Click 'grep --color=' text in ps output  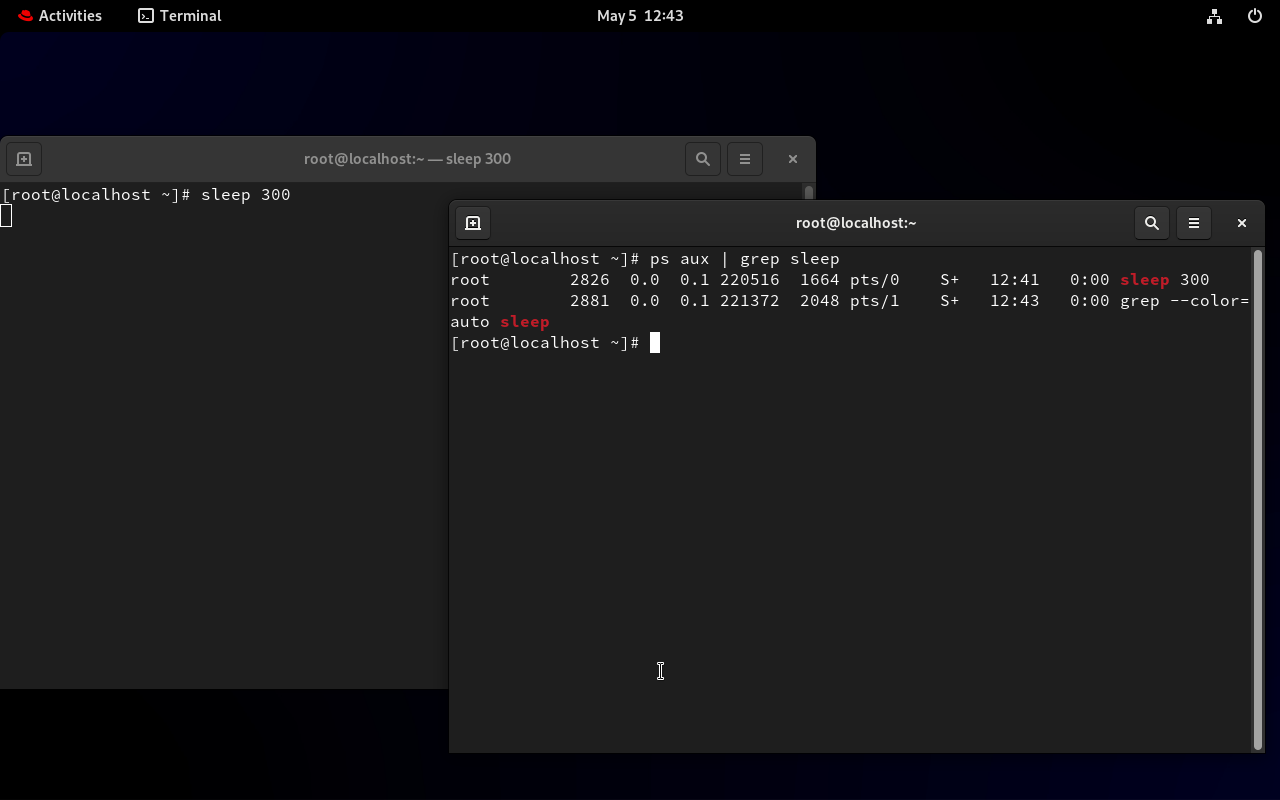(x=1185, y=301)
